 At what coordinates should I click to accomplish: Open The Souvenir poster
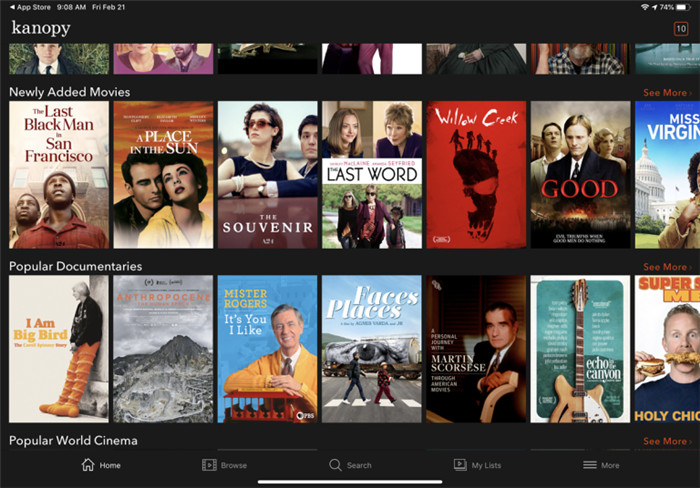[267, 175]
